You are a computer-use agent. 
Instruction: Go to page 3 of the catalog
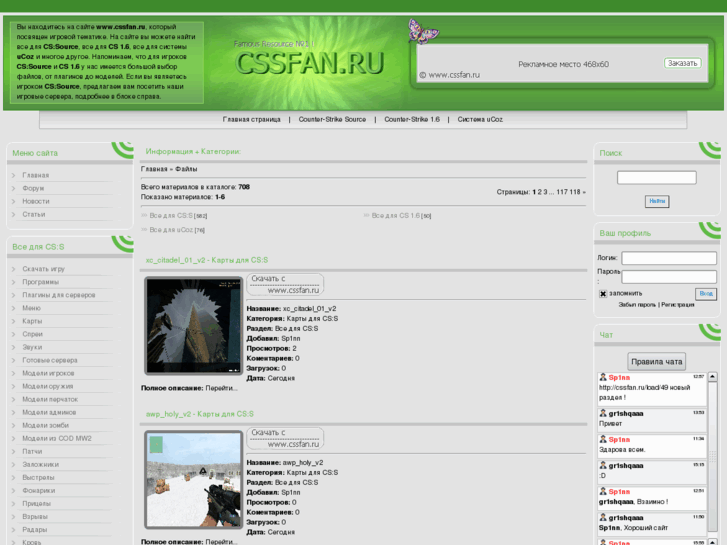[545, 192]
